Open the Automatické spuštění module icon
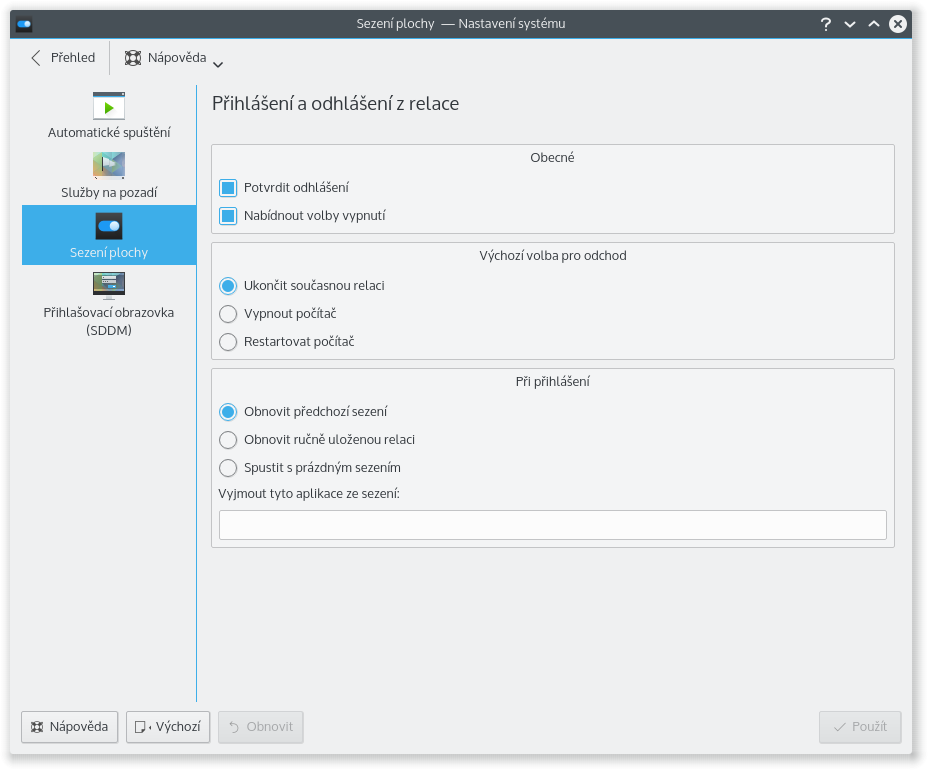The image size is (928, 770). [x=109, y=106]
